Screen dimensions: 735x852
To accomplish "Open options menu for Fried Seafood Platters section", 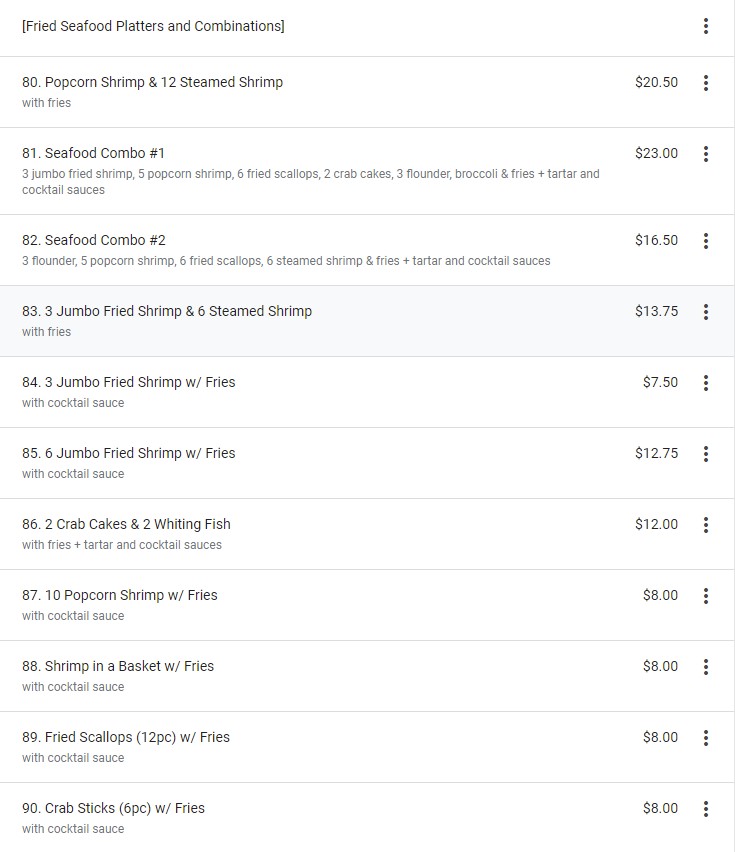I will 706,26.
